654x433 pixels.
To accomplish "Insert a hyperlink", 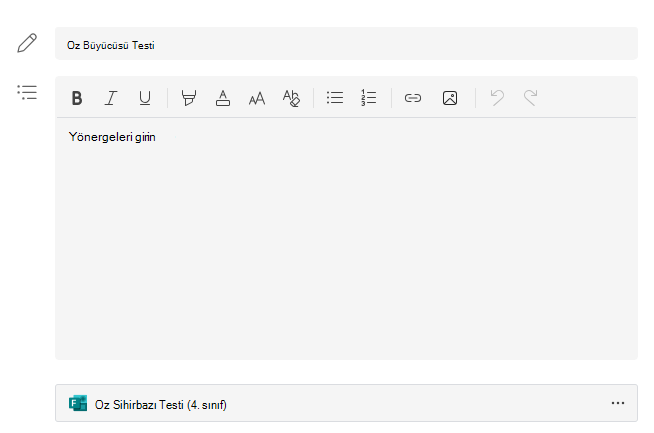I will coord(413,98).
